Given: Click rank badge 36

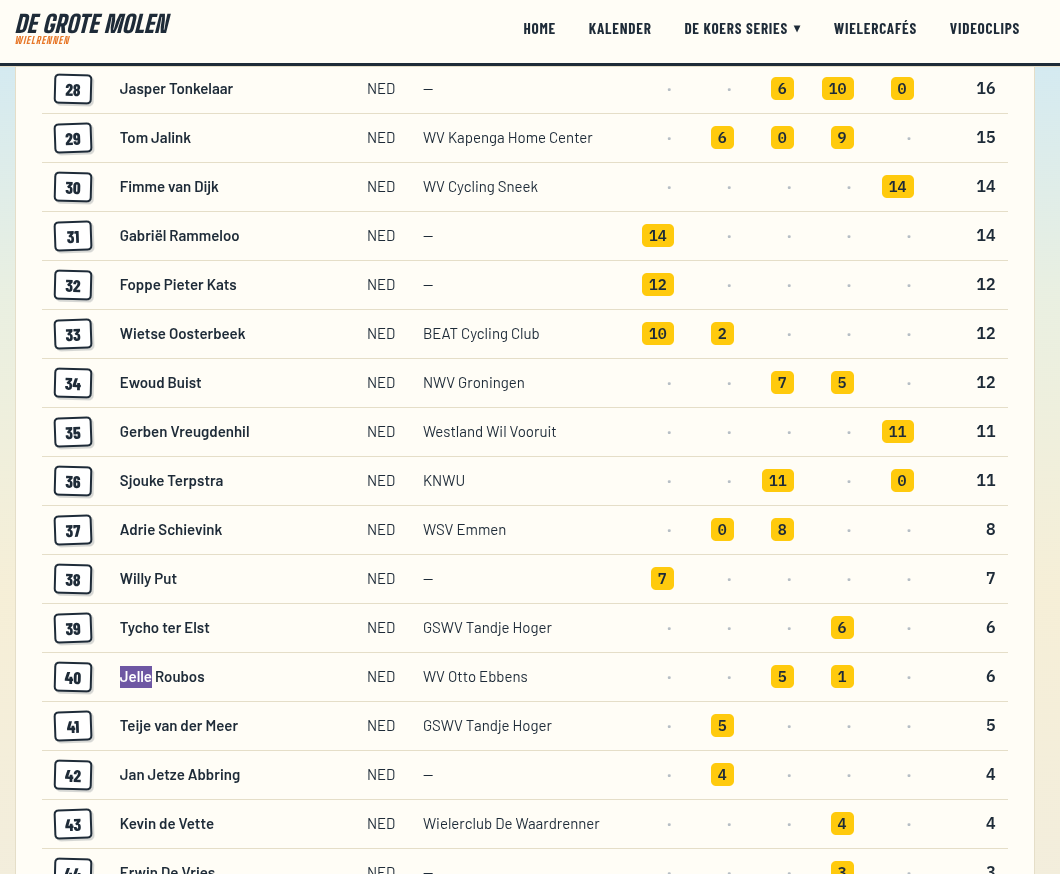Looking at the screenshot, I should point(73,481).
